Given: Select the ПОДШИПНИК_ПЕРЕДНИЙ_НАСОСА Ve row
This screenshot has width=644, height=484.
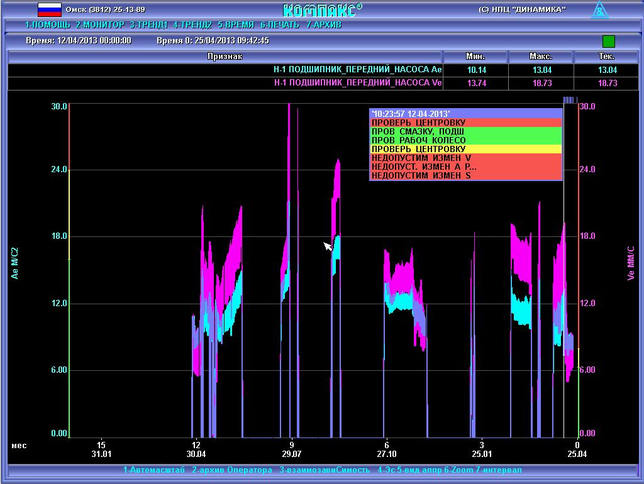Looking at the screenshot, I should (357, 83).
